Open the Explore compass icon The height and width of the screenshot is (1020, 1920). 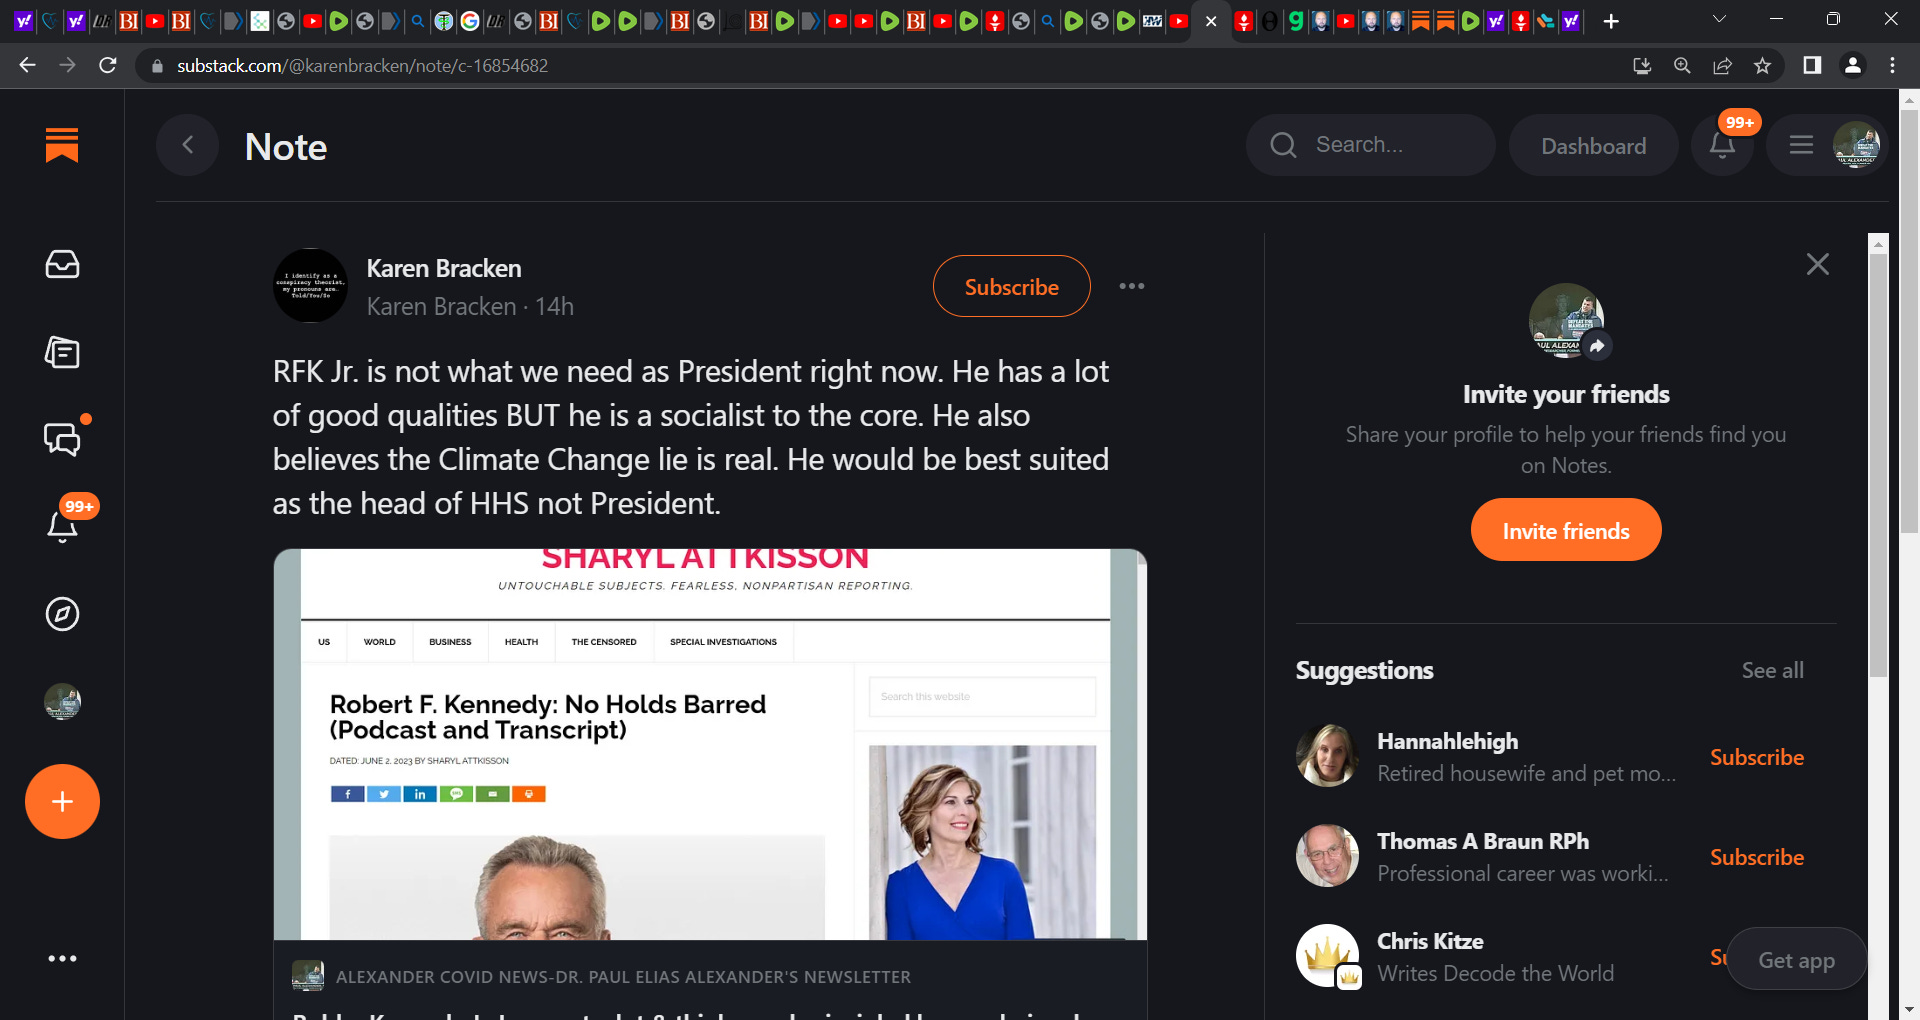click(x=62, y=614)
